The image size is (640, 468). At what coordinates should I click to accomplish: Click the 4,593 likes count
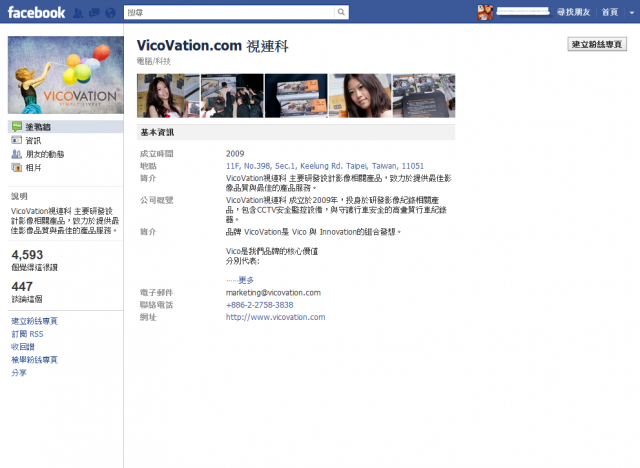click(x=27, y=255)
